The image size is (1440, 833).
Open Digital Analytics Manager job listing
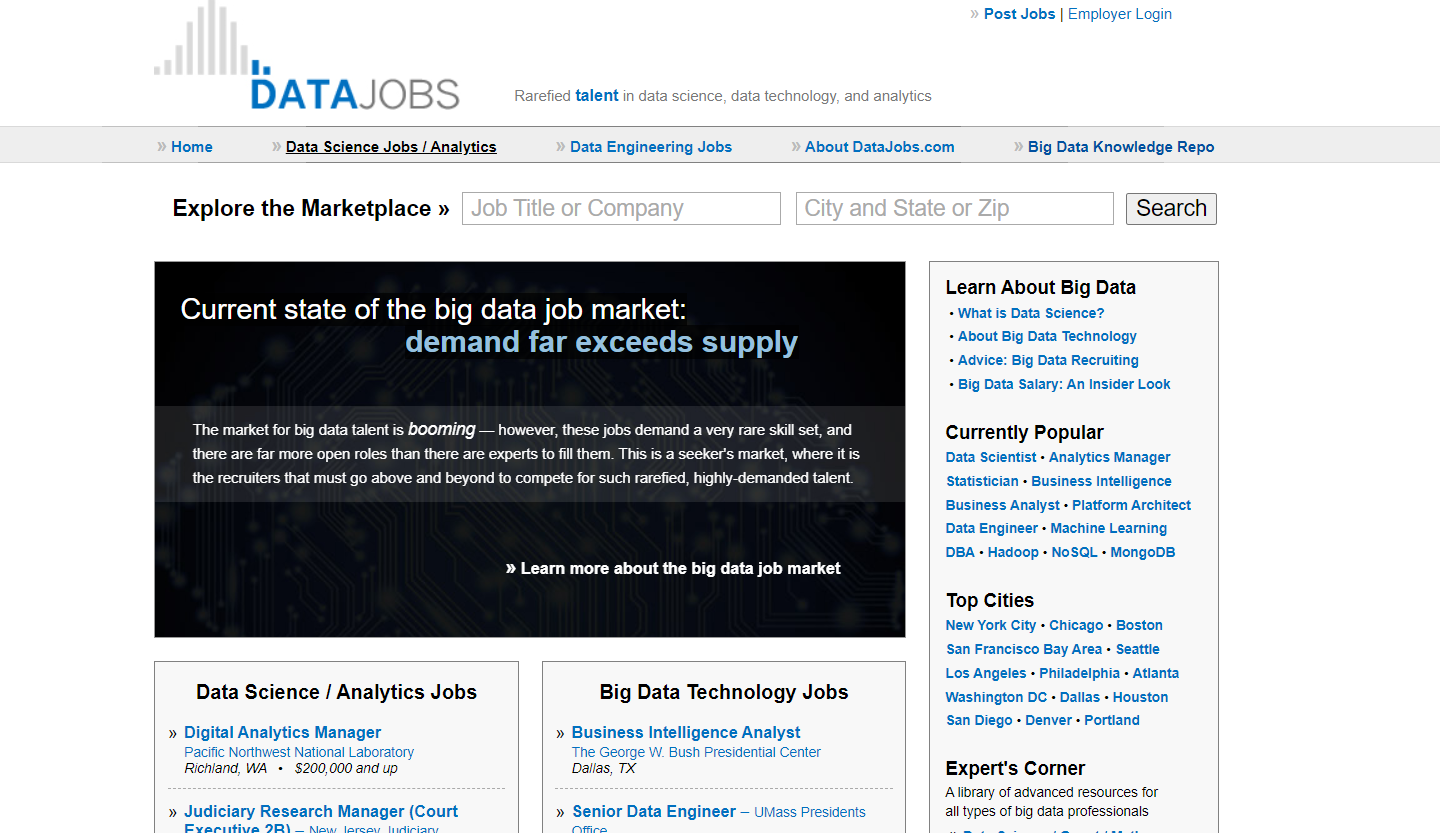coord(282,732)
